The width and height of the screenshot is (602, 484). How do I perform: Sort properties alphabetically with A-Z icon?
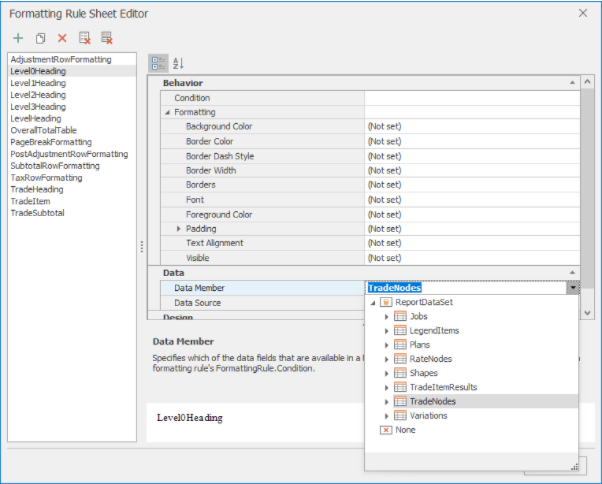click(x=179, y=63)
